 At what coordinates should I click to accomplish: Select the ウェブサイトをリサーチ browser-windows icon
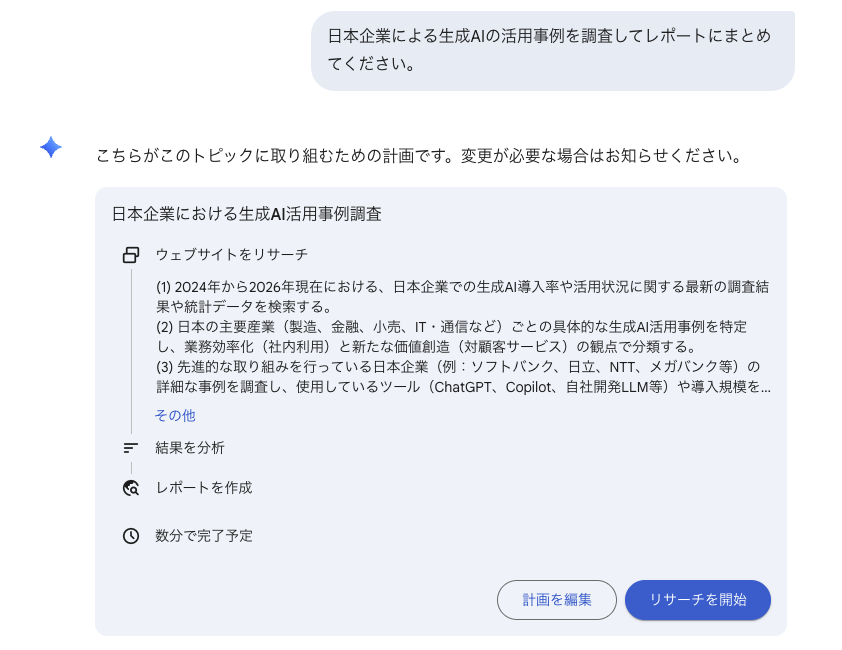(x=130, y=255)
